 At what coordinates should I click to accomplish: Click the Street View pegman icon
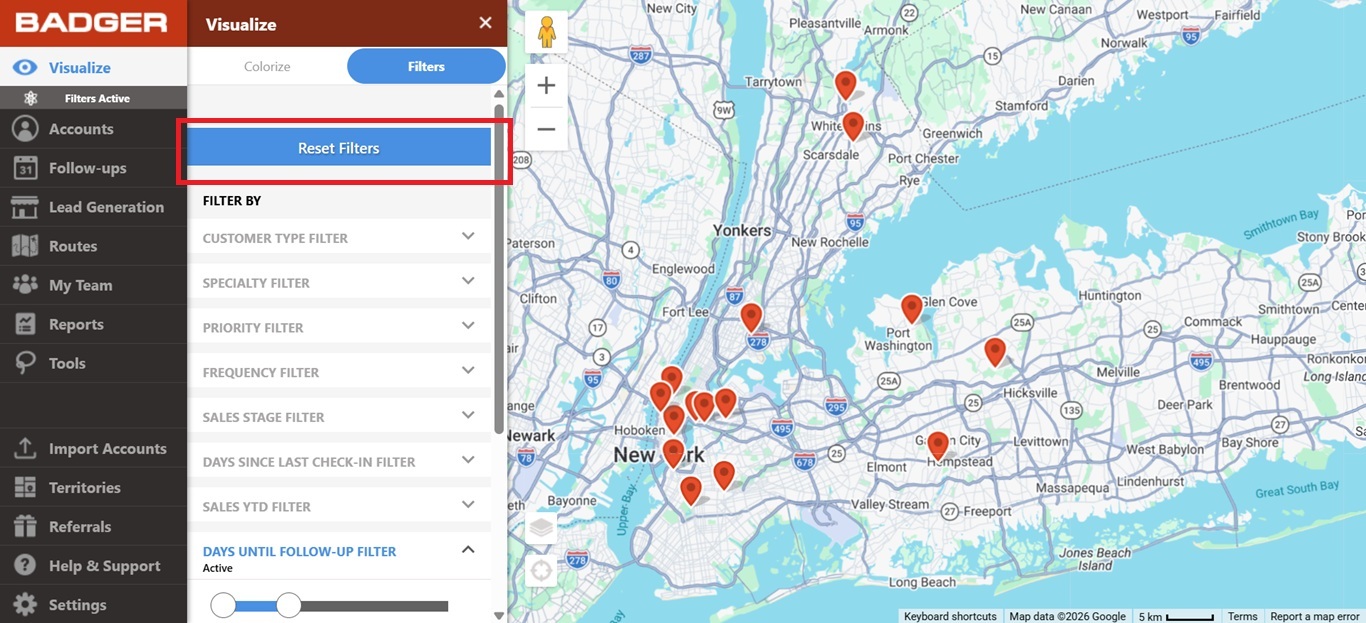point(546,33)
